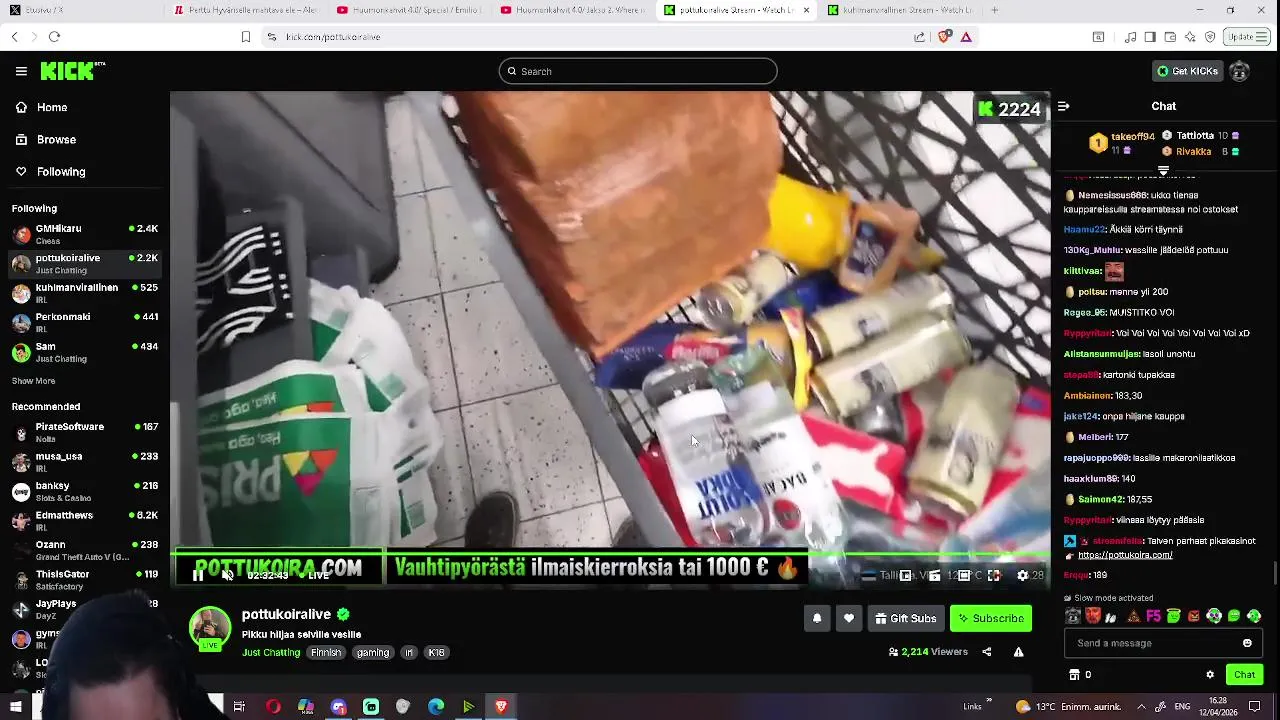Open the channel shop icon
The height and width of the screenshot is (720, 1280).
click(1074, 674)
